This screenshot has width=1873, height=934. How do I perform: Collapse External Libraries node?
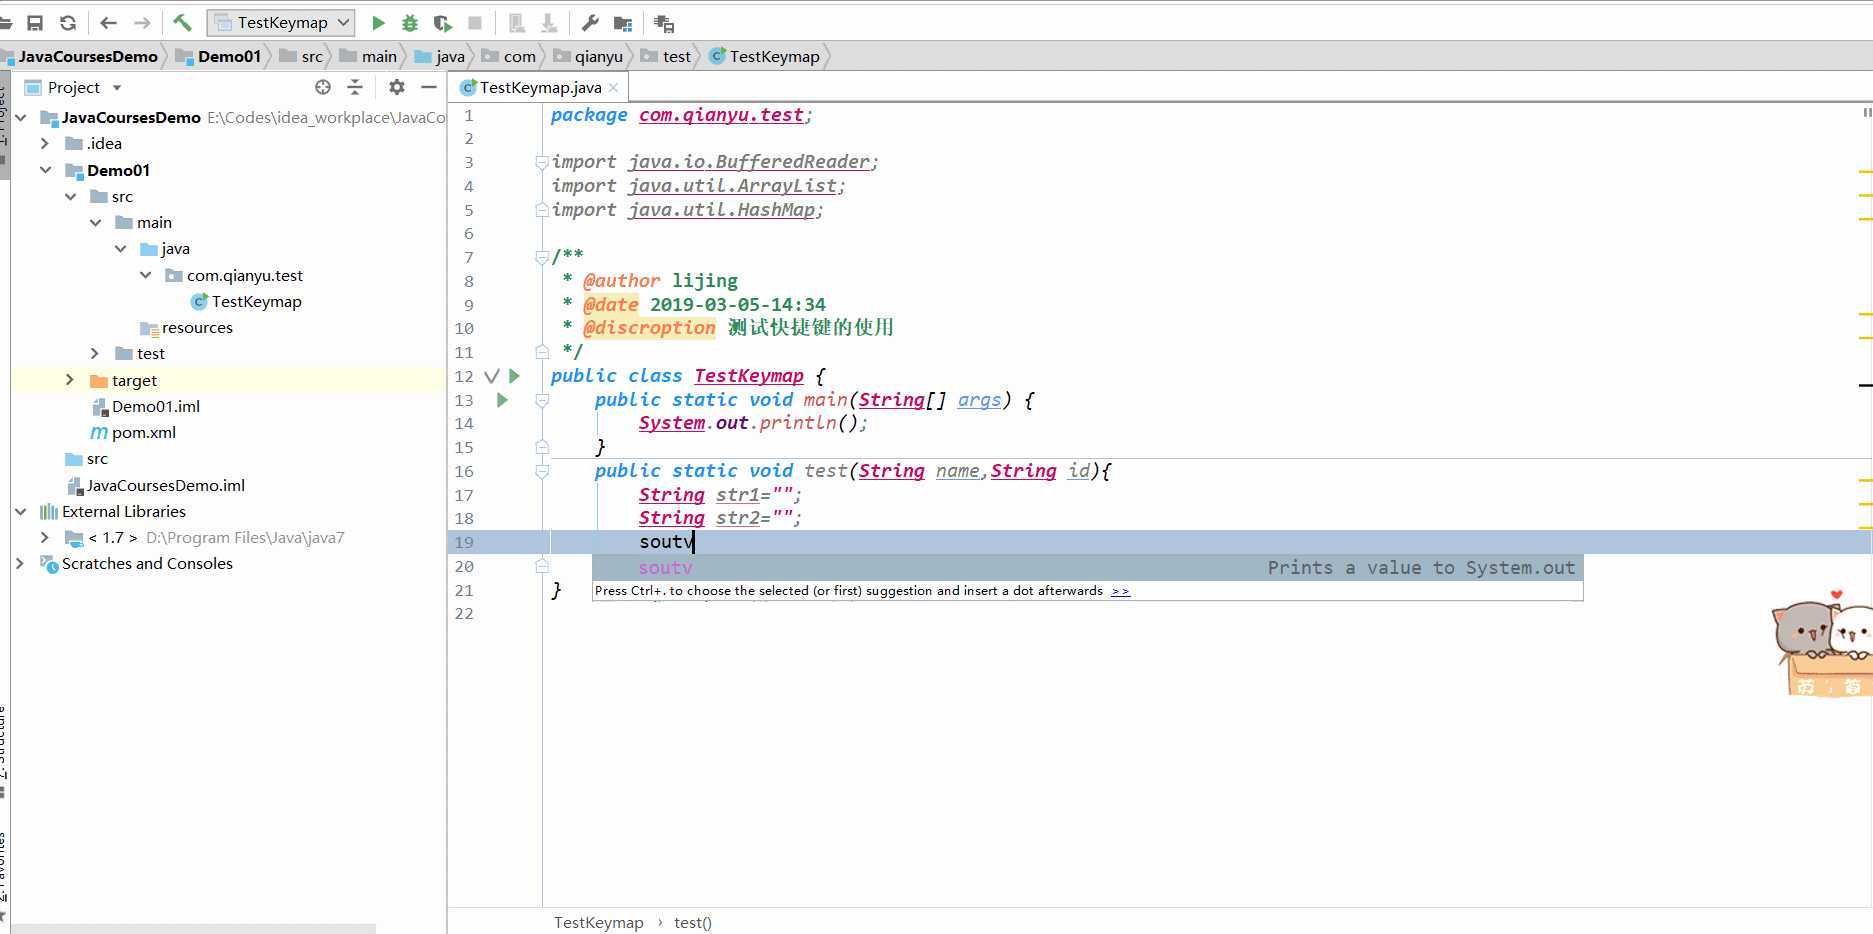21,511
